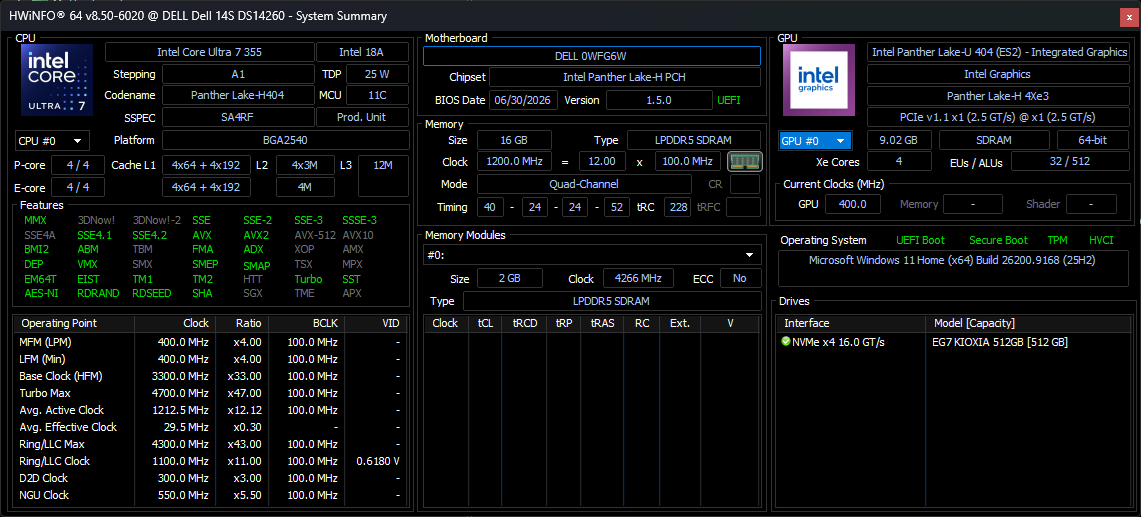Screen dimensions: 1141x517
Task: Click the Windows 11 Home OS field
Action: pyautogui.click(x=953, y=260)
